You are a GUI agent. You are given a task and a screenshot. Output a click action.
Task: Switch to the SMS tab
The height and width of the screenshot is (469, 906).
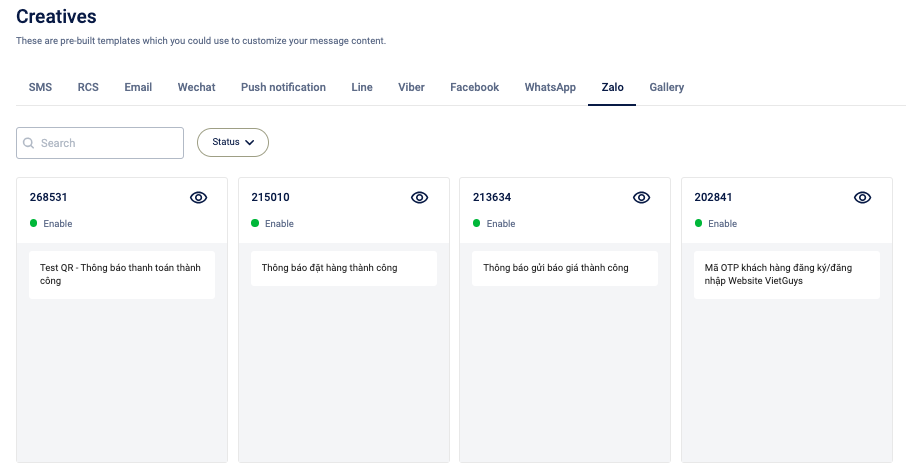pyautogui.click(x=40, y=87)
